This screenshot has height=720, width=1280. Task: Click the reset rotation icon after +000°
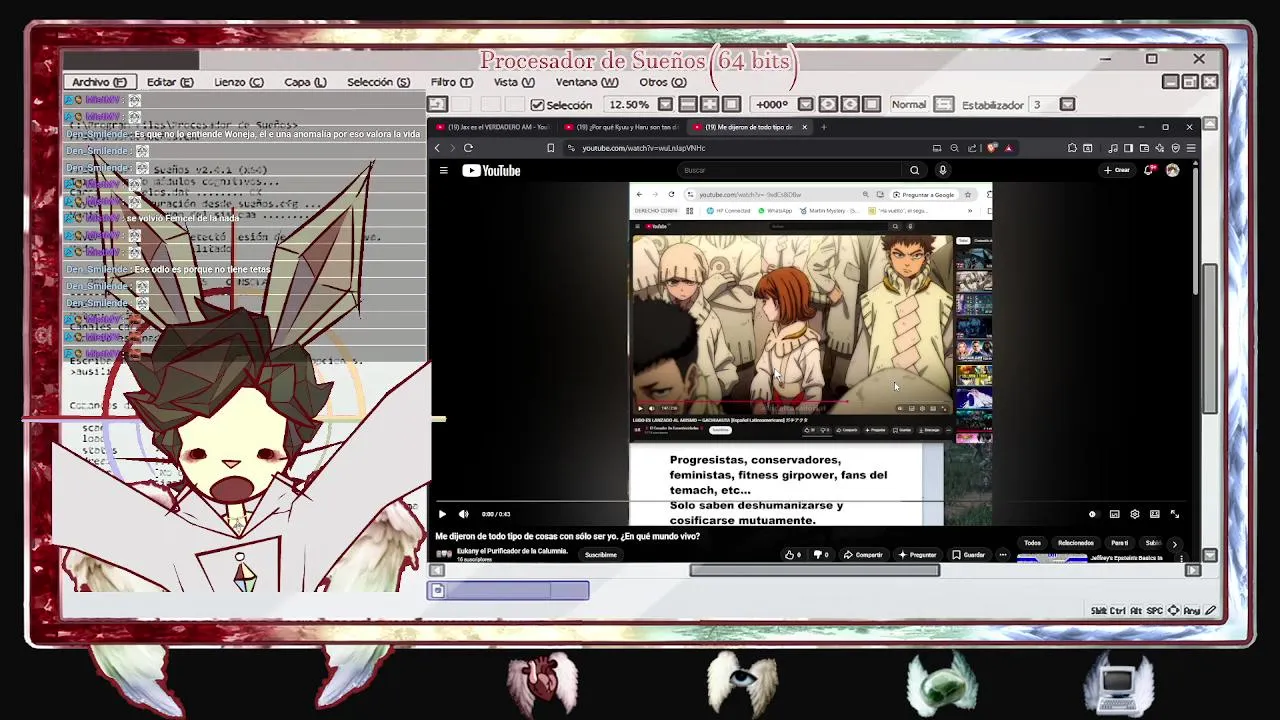(x=871, y=104)
